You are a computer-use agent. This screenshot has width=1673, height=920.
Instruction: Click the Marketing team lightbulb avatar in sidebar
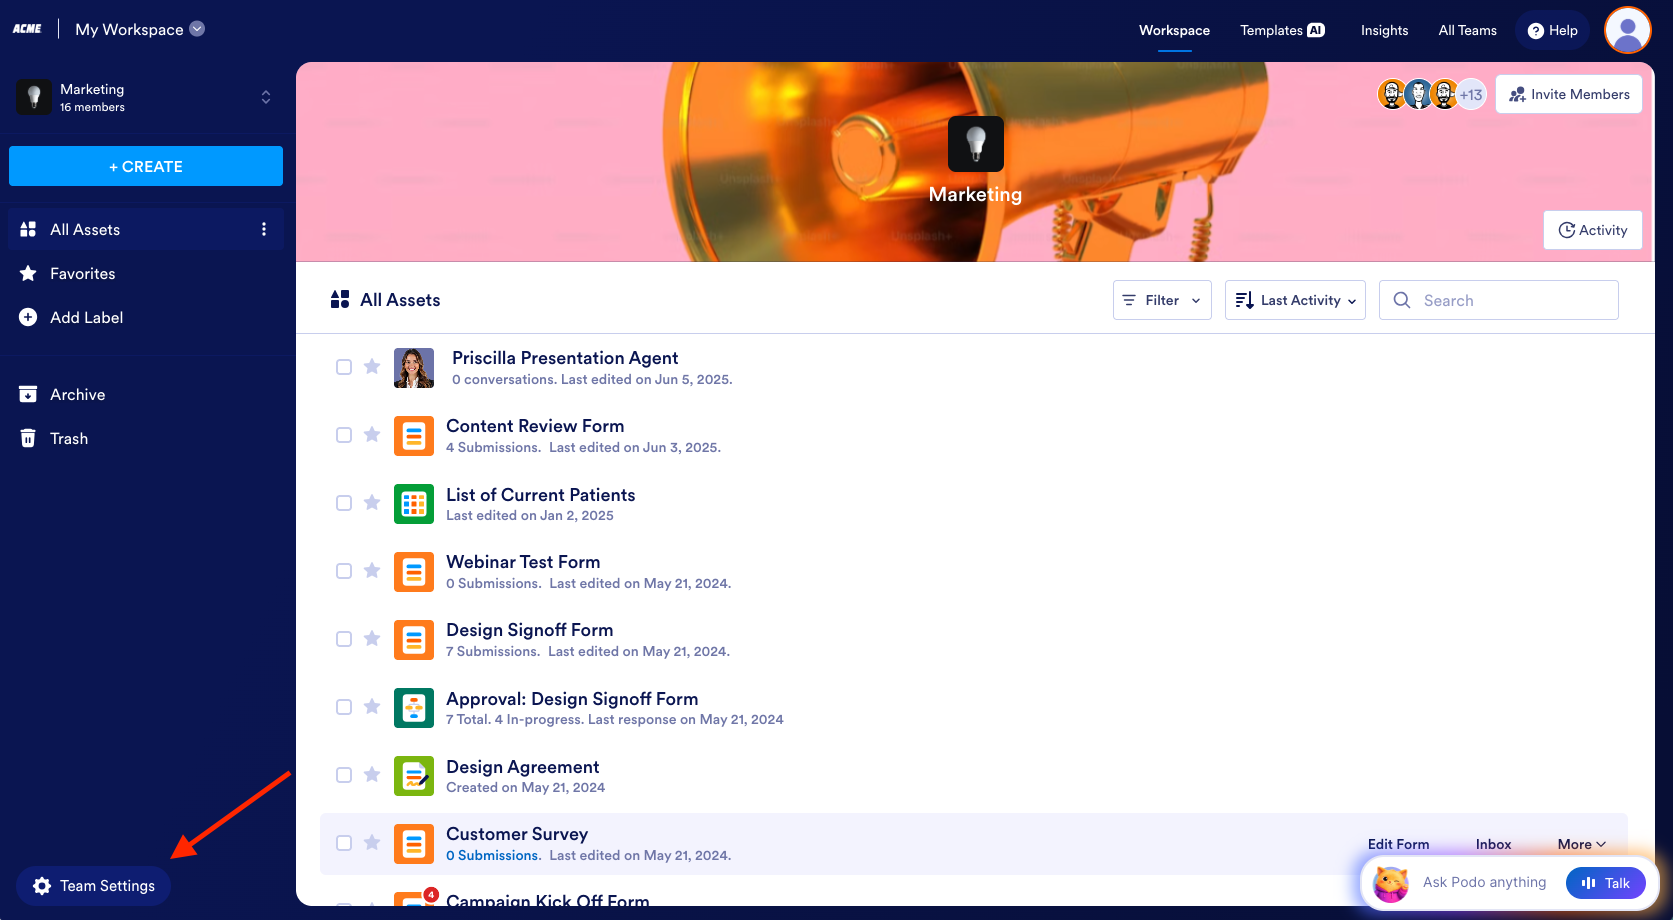[34, 97]
